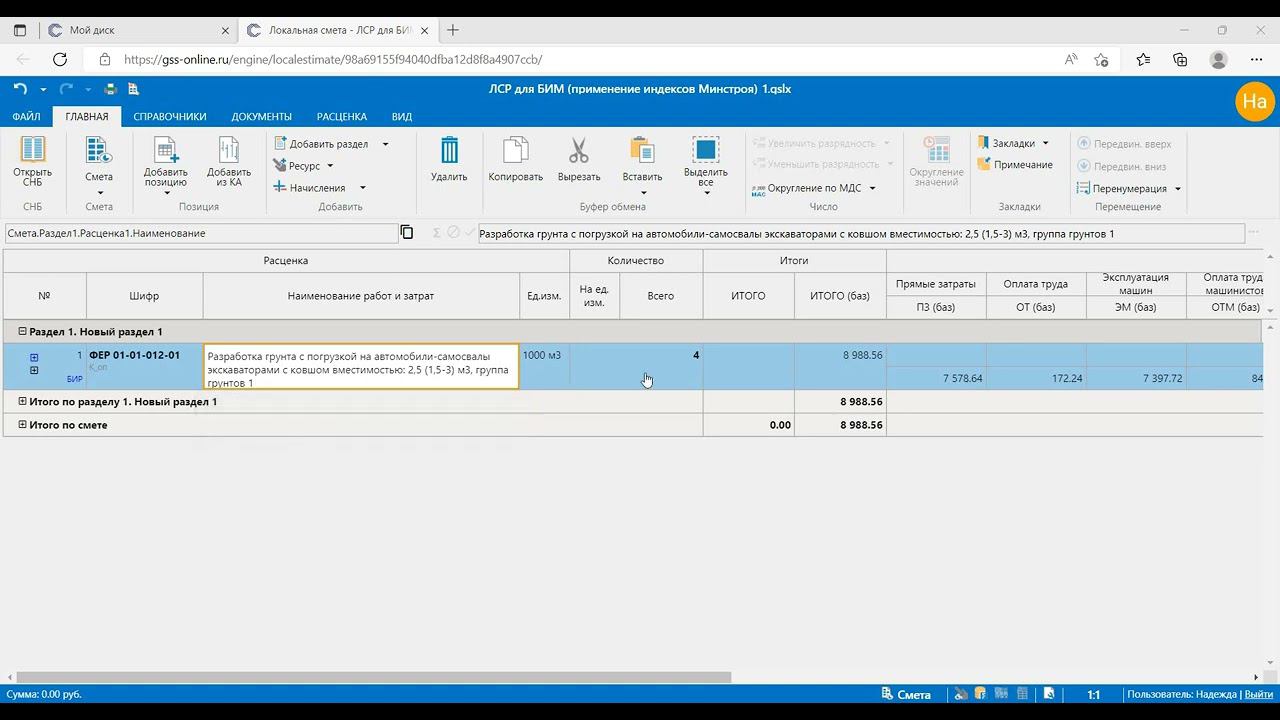Switch to the ДОКУМЕНТЫ tab
This screenshot has height=720, width=1280.
pos(262,117)
